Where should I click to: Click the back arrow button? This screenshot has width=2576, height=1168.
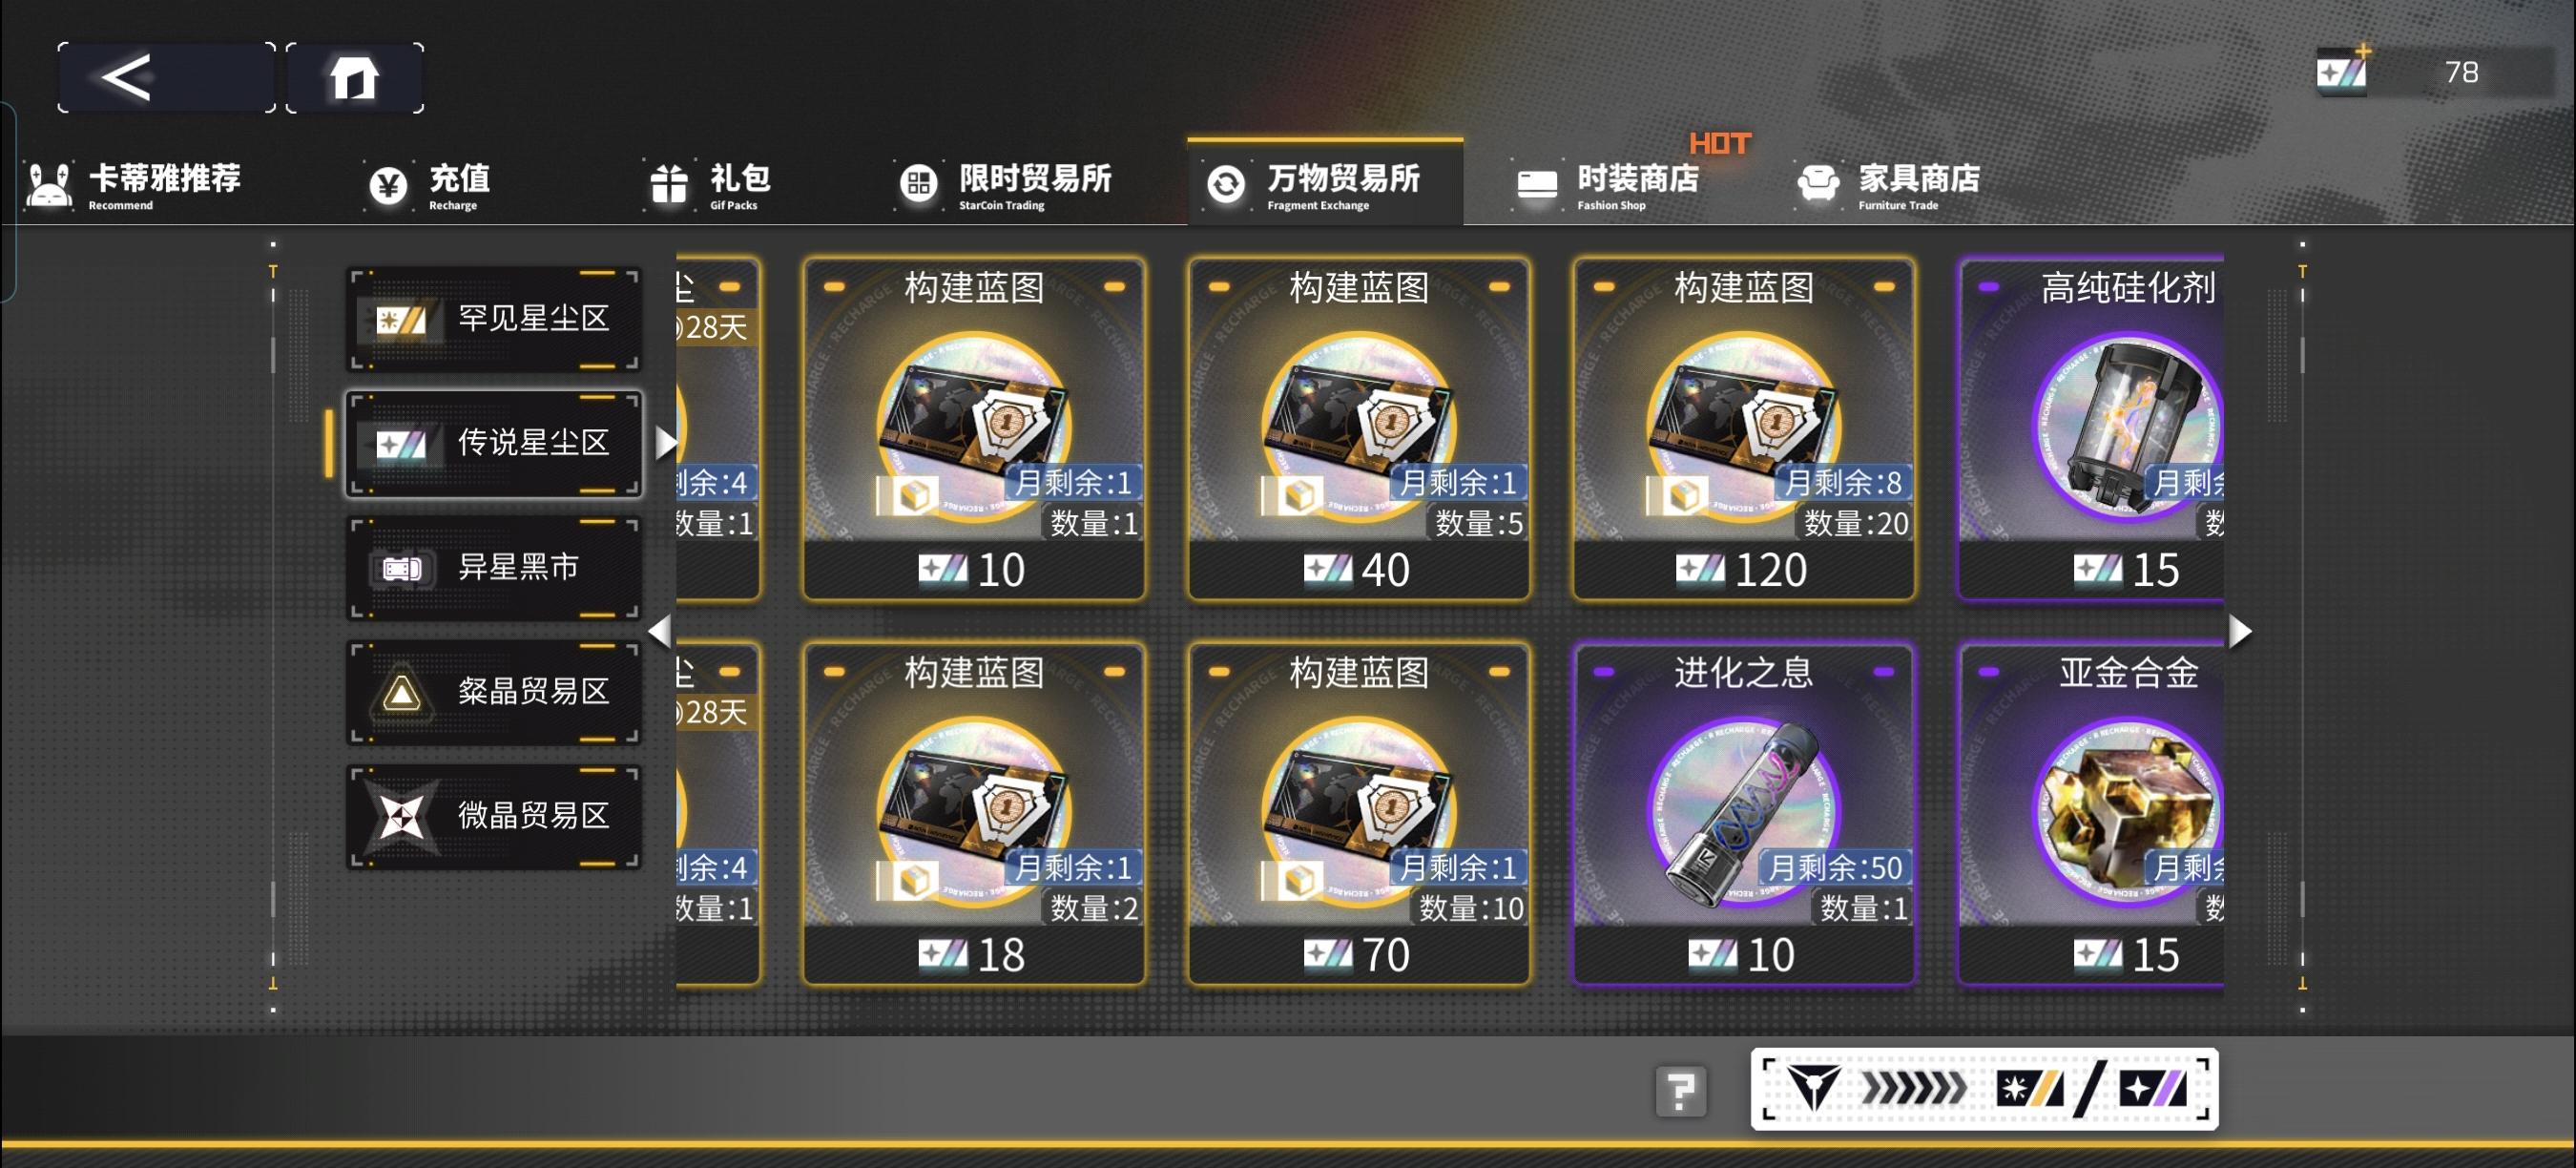pyautogui.click(x=166, y=78)
